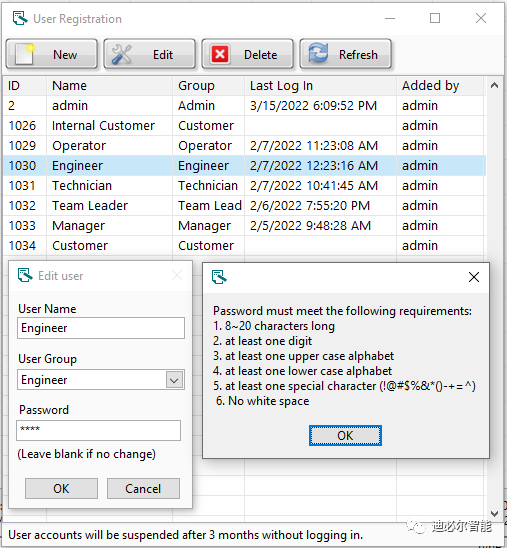Click the password requirements dialog app icon
The image size is (507, 548).
[x=219, y=277]
